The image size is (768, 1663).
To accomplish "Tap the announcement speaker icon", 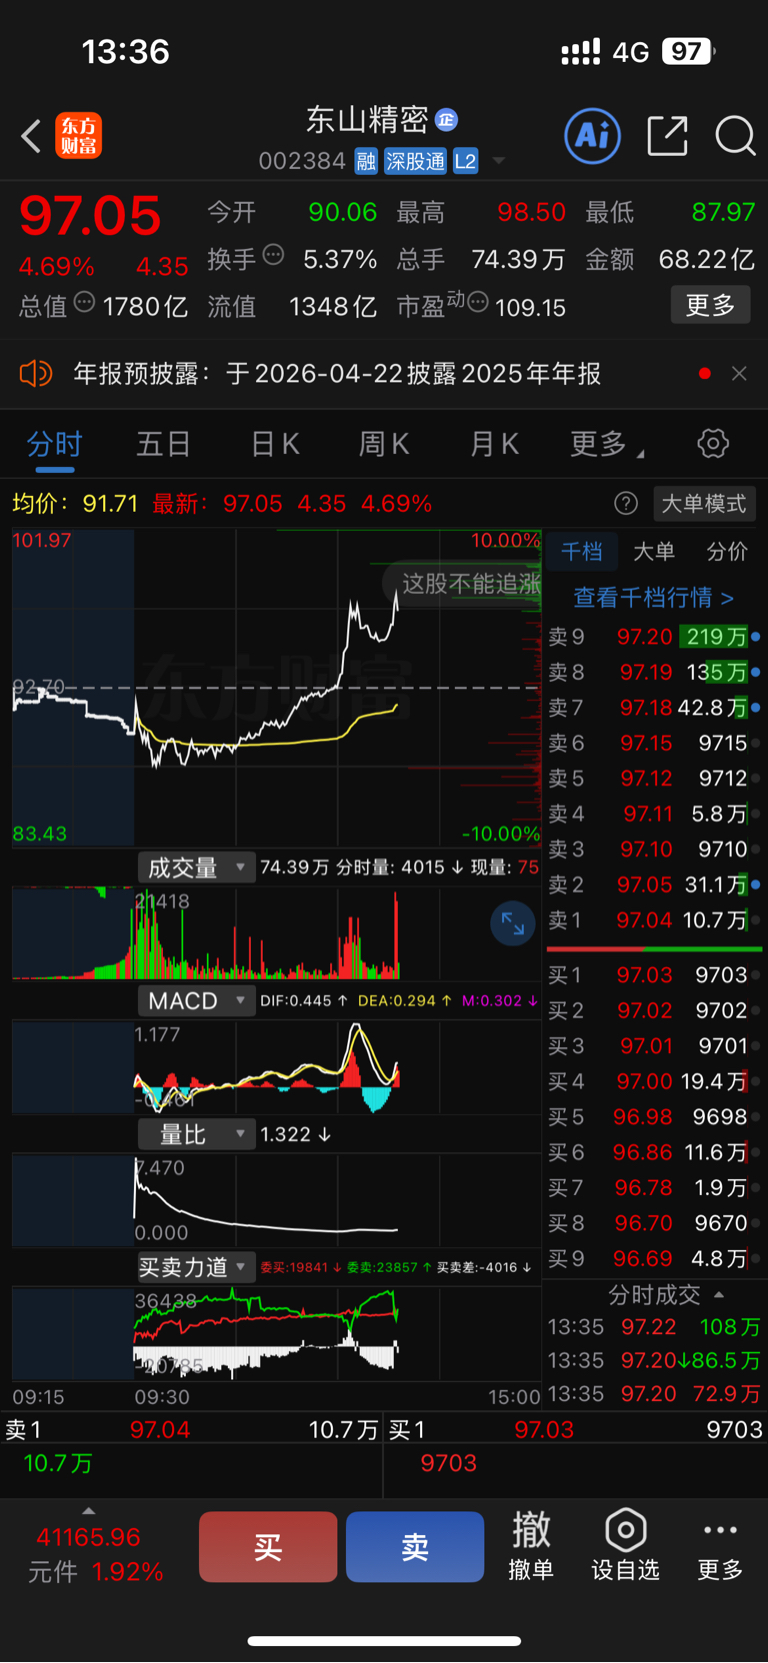I will click(x=35, y=374).
